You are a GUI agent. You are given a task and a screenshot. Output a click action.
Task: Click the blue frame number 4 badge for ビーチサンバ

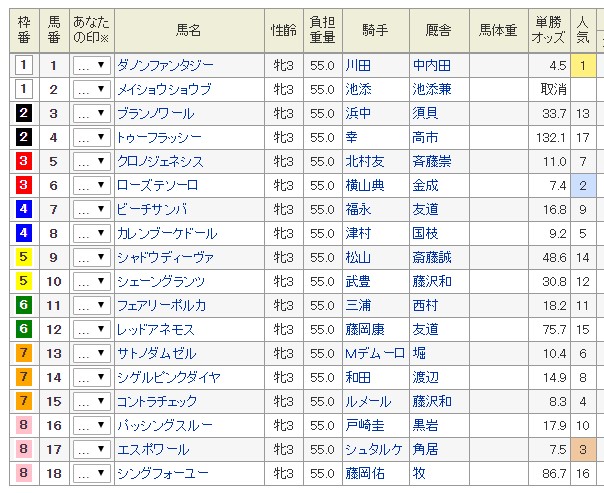coord(23,209)
